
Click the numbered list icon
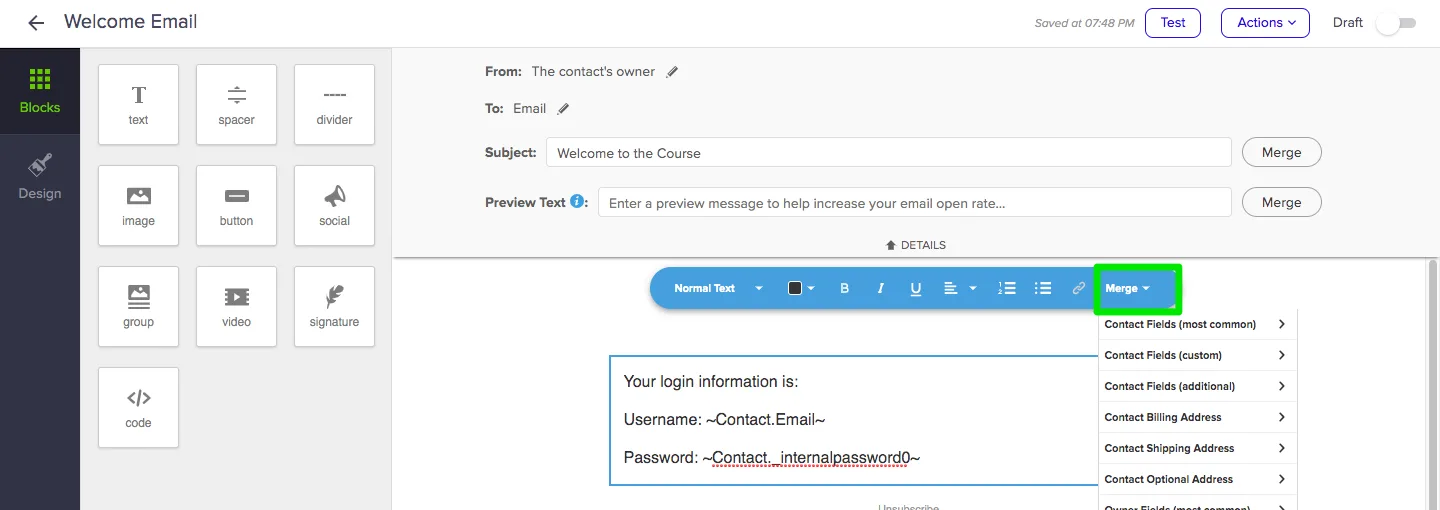click(1007, 288)
